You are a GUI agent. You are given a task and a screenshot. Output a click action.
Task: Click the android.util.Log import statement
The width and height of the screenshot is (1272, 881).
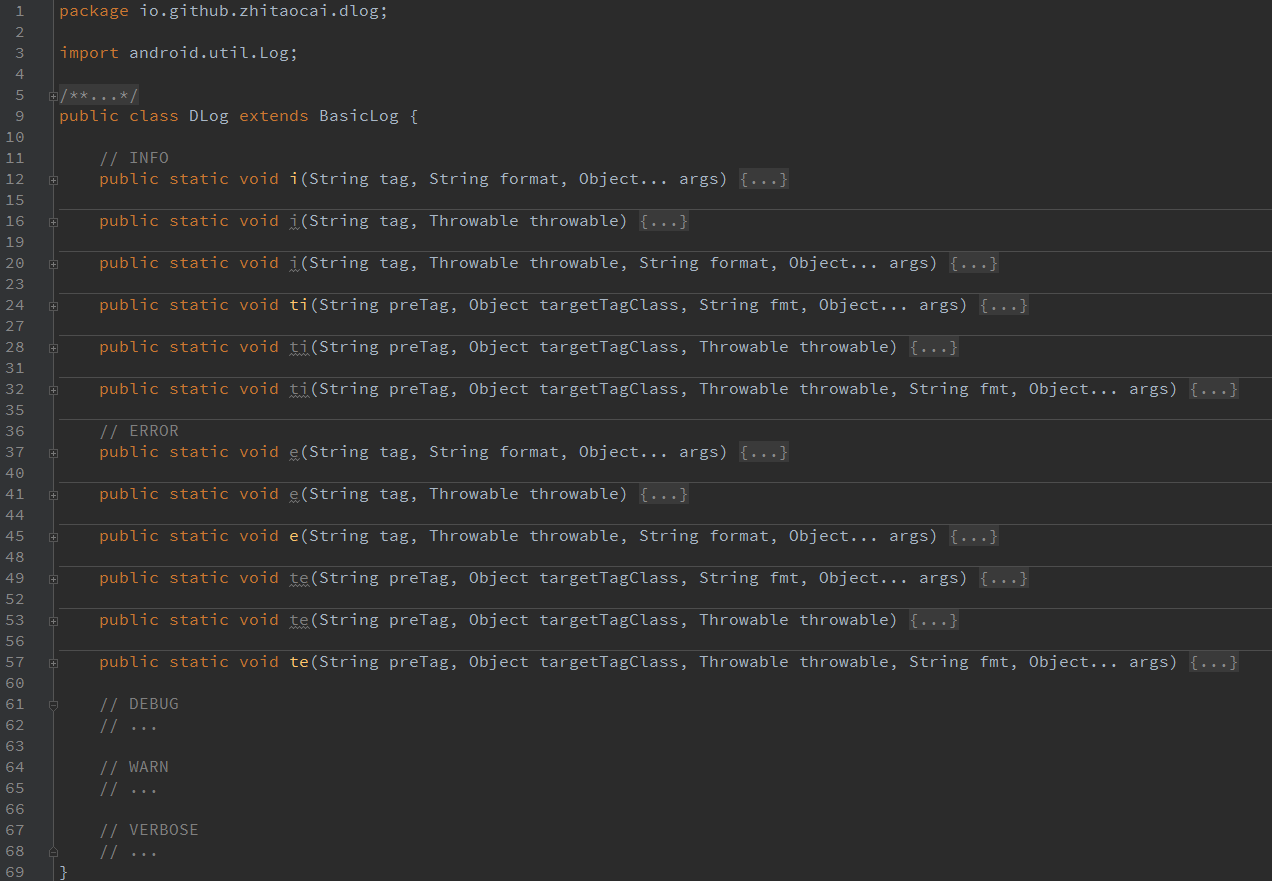pyautogui.click(x=179, y=53)
